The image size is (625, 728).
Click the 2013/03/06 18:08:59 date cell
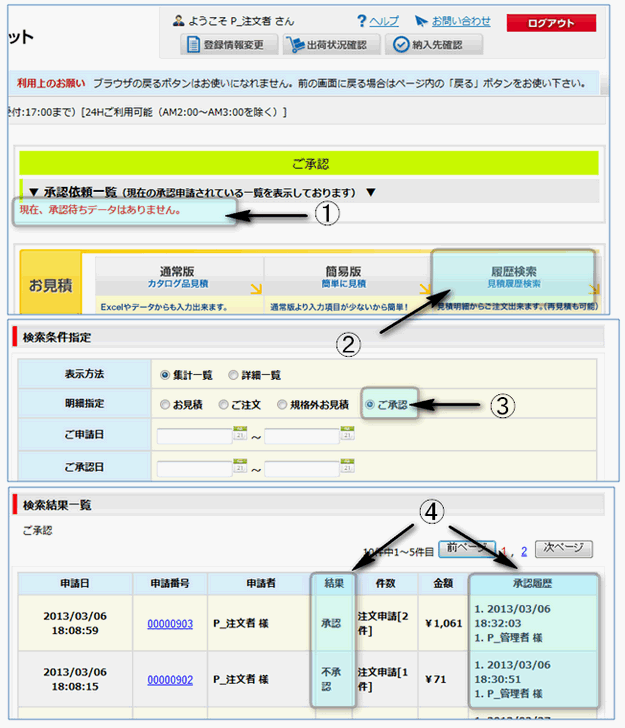click(75, 624)
